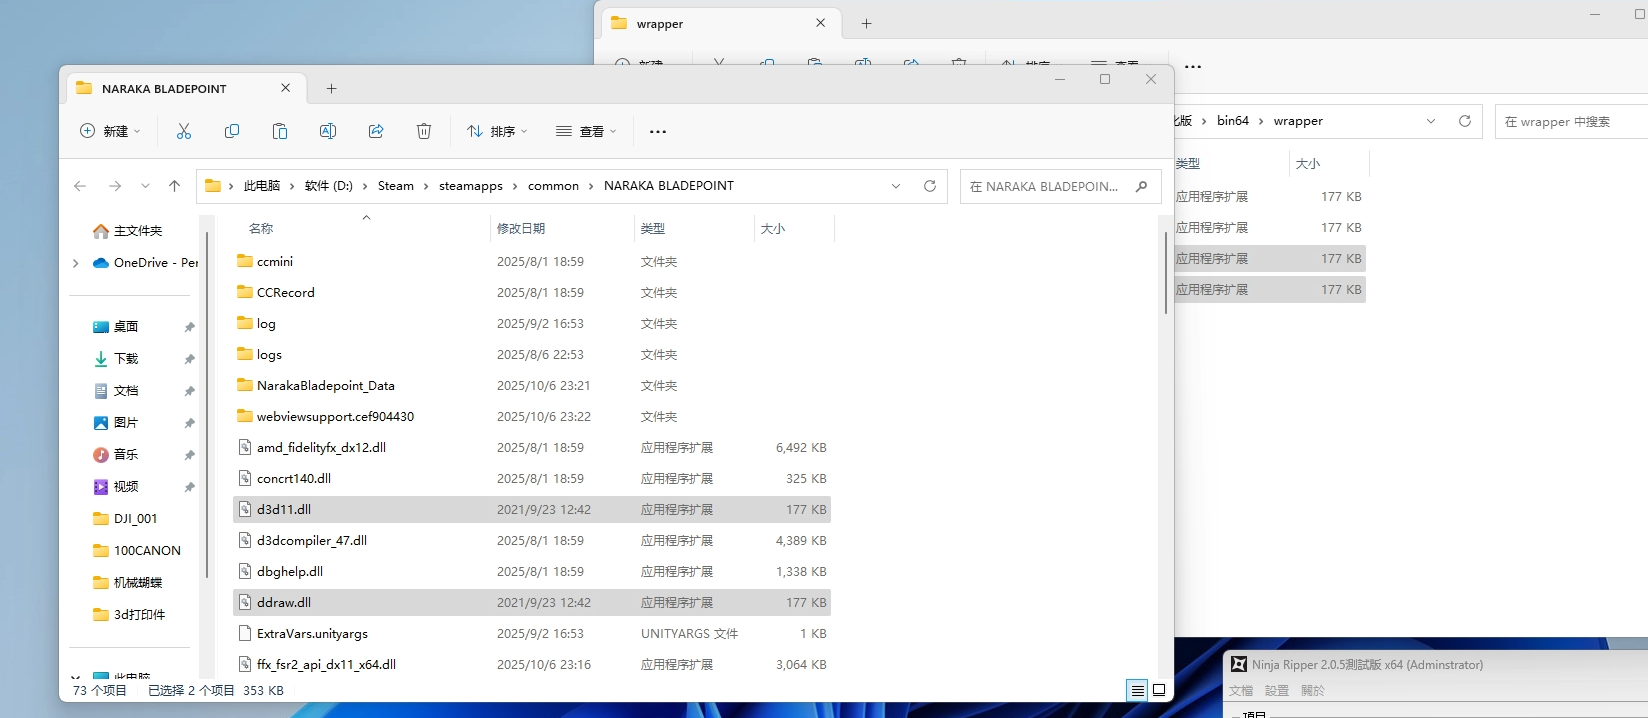
Task: Open Documents in quick access
Action: coord(116,391)
